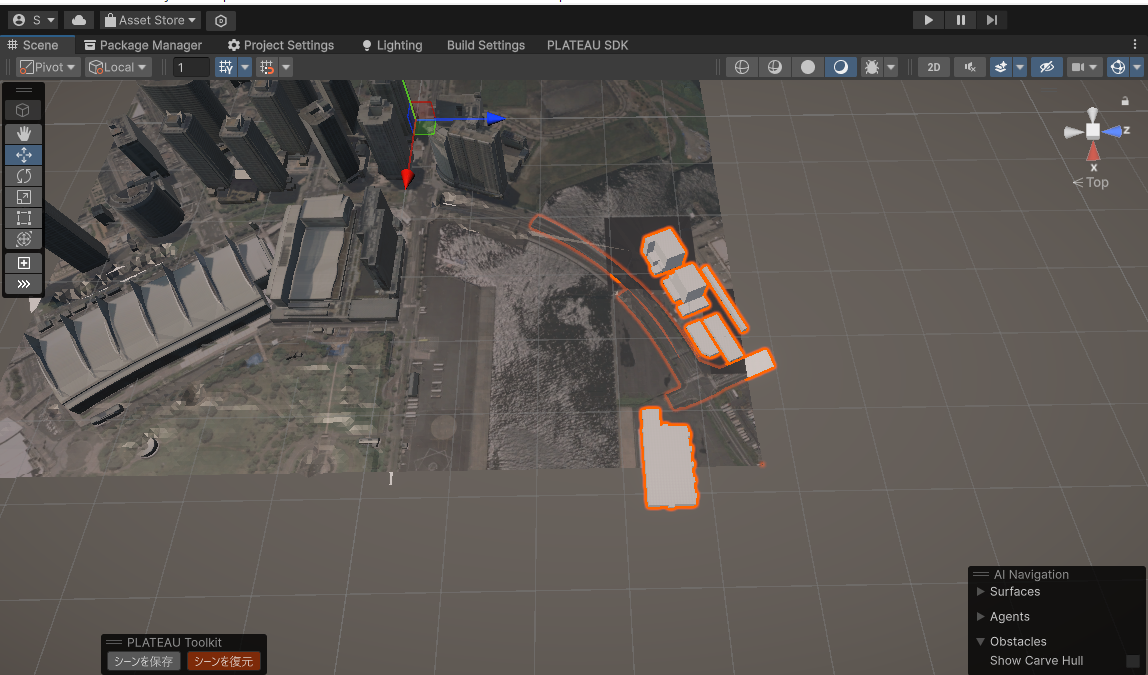Open more tools with the toolbar overflow chevron

click(23, 283)
